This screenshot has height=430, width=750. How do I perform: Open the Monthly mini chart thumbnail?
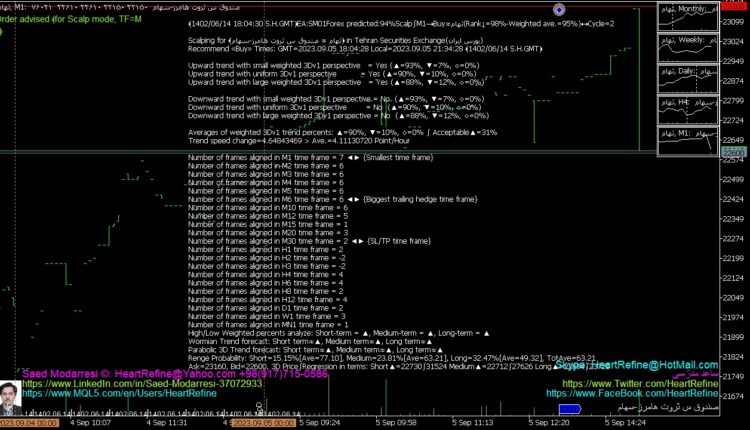pos(686,19)
